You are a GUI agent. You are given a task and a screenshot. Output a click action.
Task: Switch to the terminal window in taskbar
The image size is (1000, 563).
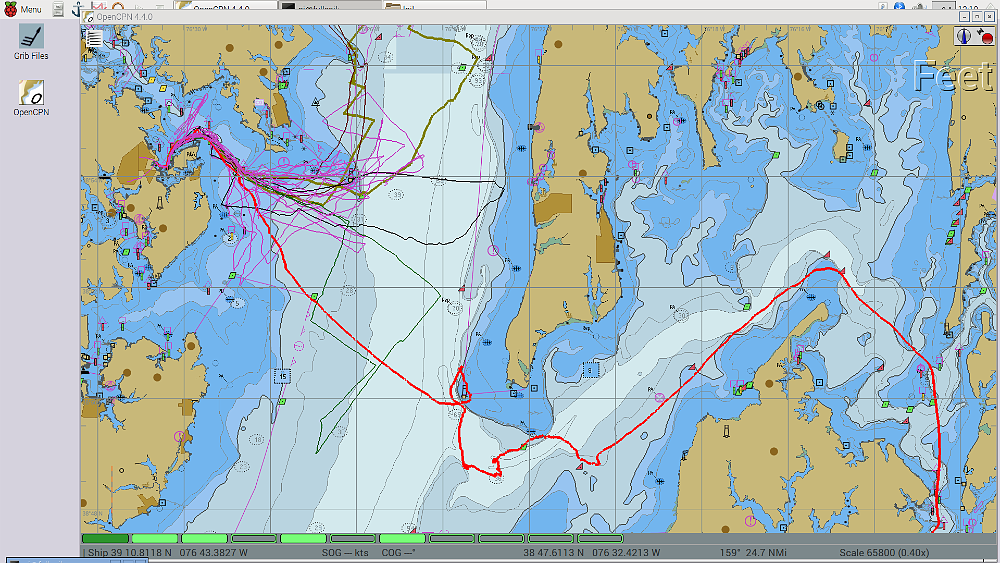328,6
